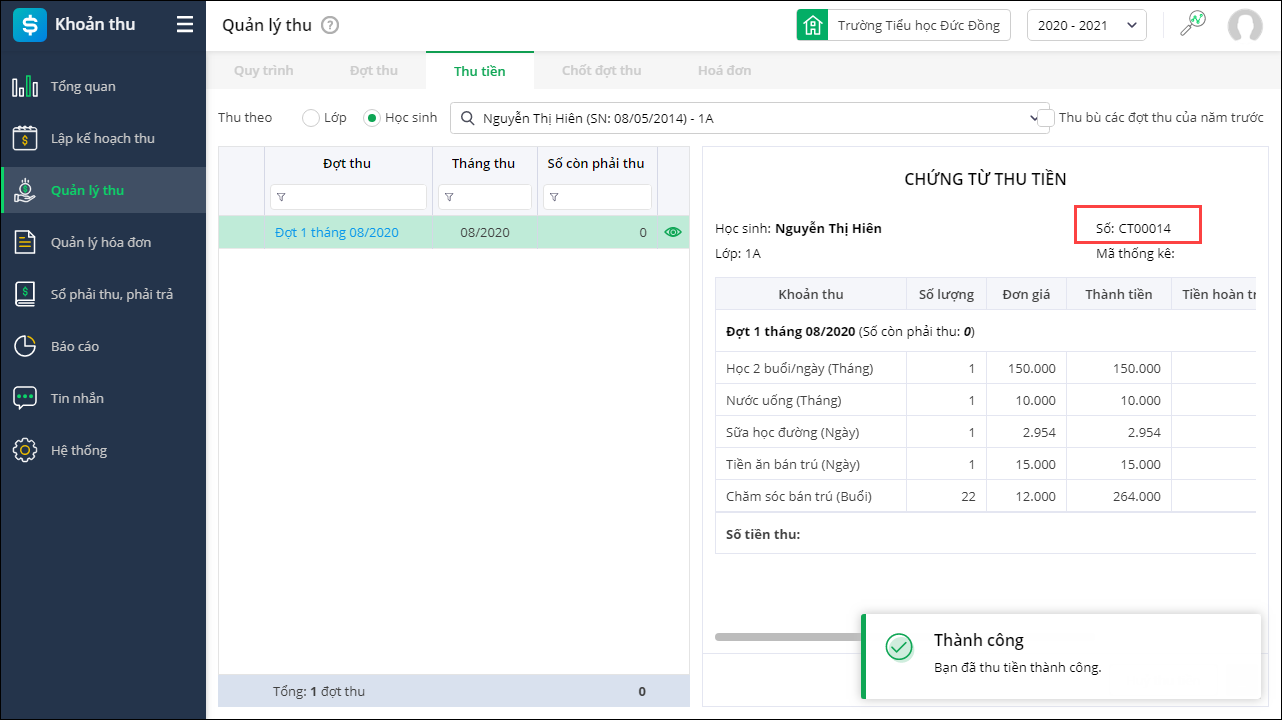Open Hệ thống gear icon
Viewport: 1282px width, 720px height.
(25, 451)
